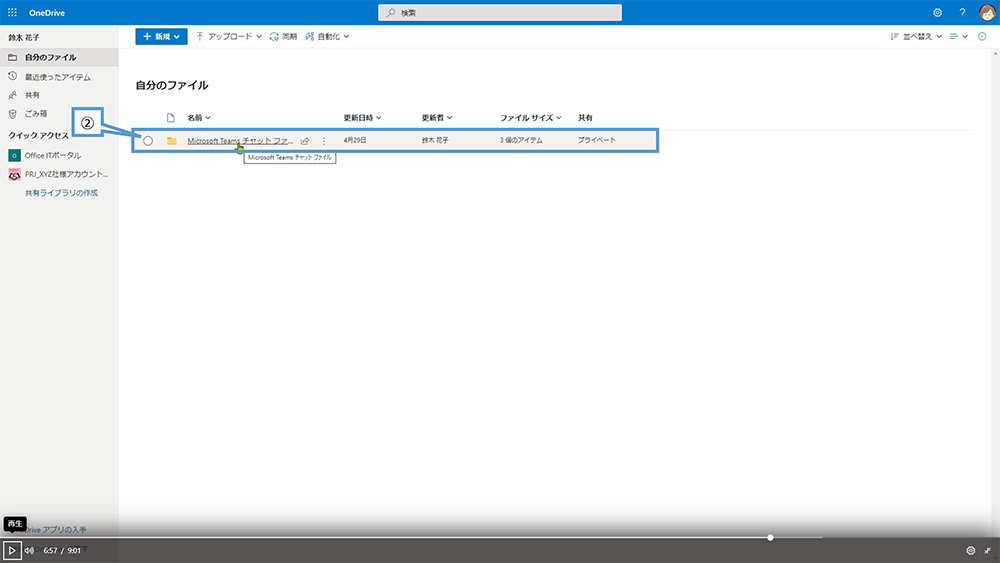Click the video progress bar handle
The width and height of the screenshot is (1000, 563).
770,537
